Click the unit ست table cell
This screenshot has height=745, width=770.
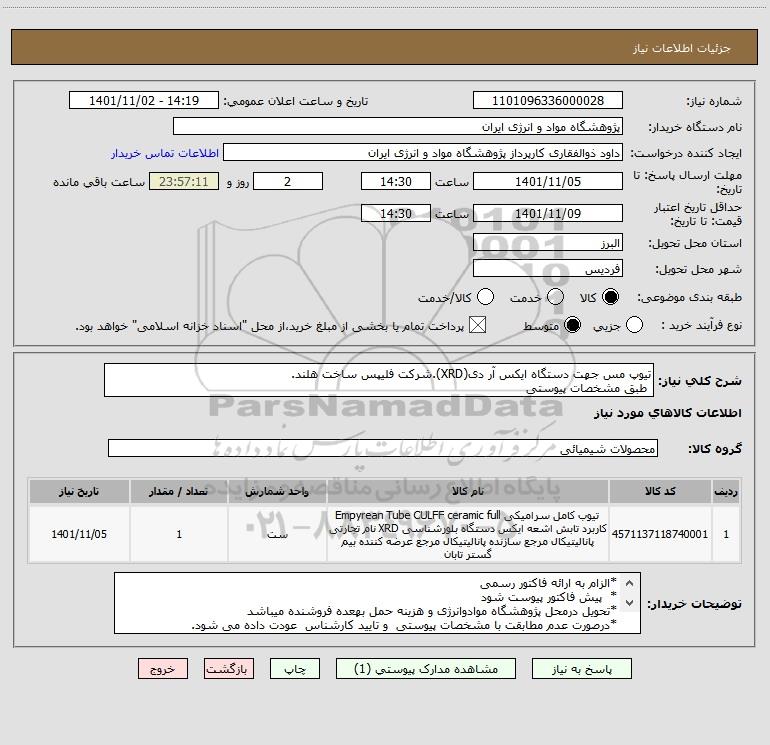point(277,534)
